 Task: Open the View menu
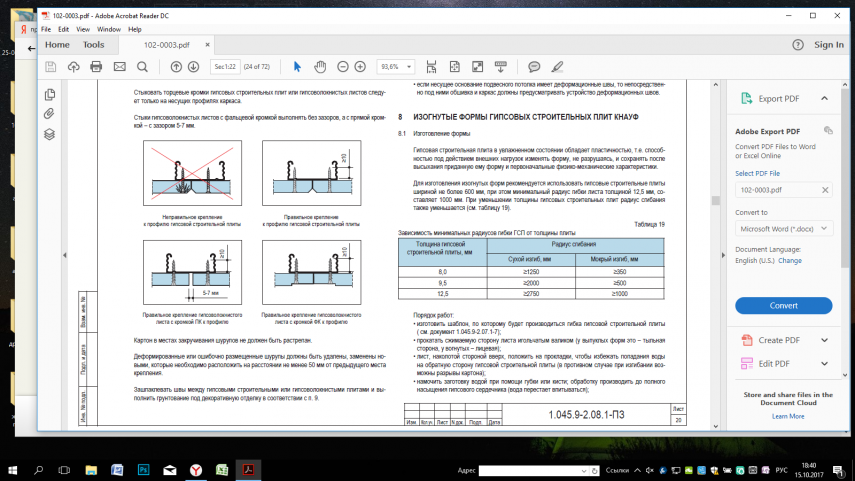click(84, 29)
